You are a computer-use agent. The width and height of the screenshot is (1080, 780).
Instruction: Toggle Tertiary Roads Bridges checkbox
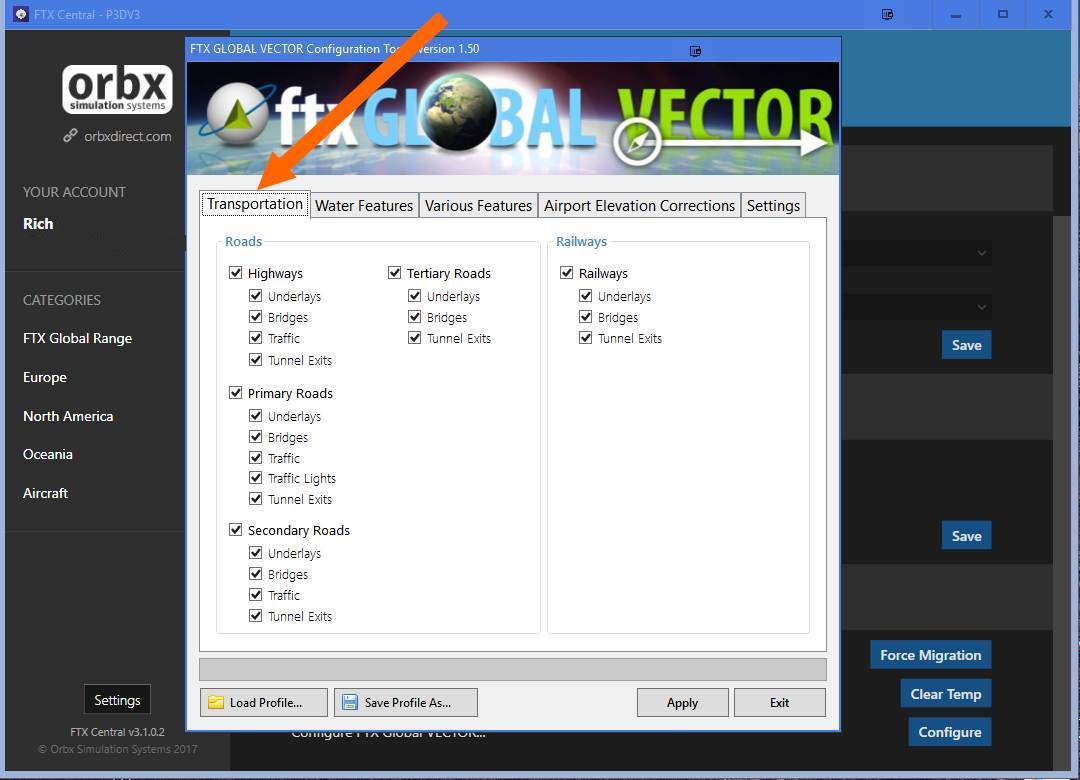tap(415, 317)
